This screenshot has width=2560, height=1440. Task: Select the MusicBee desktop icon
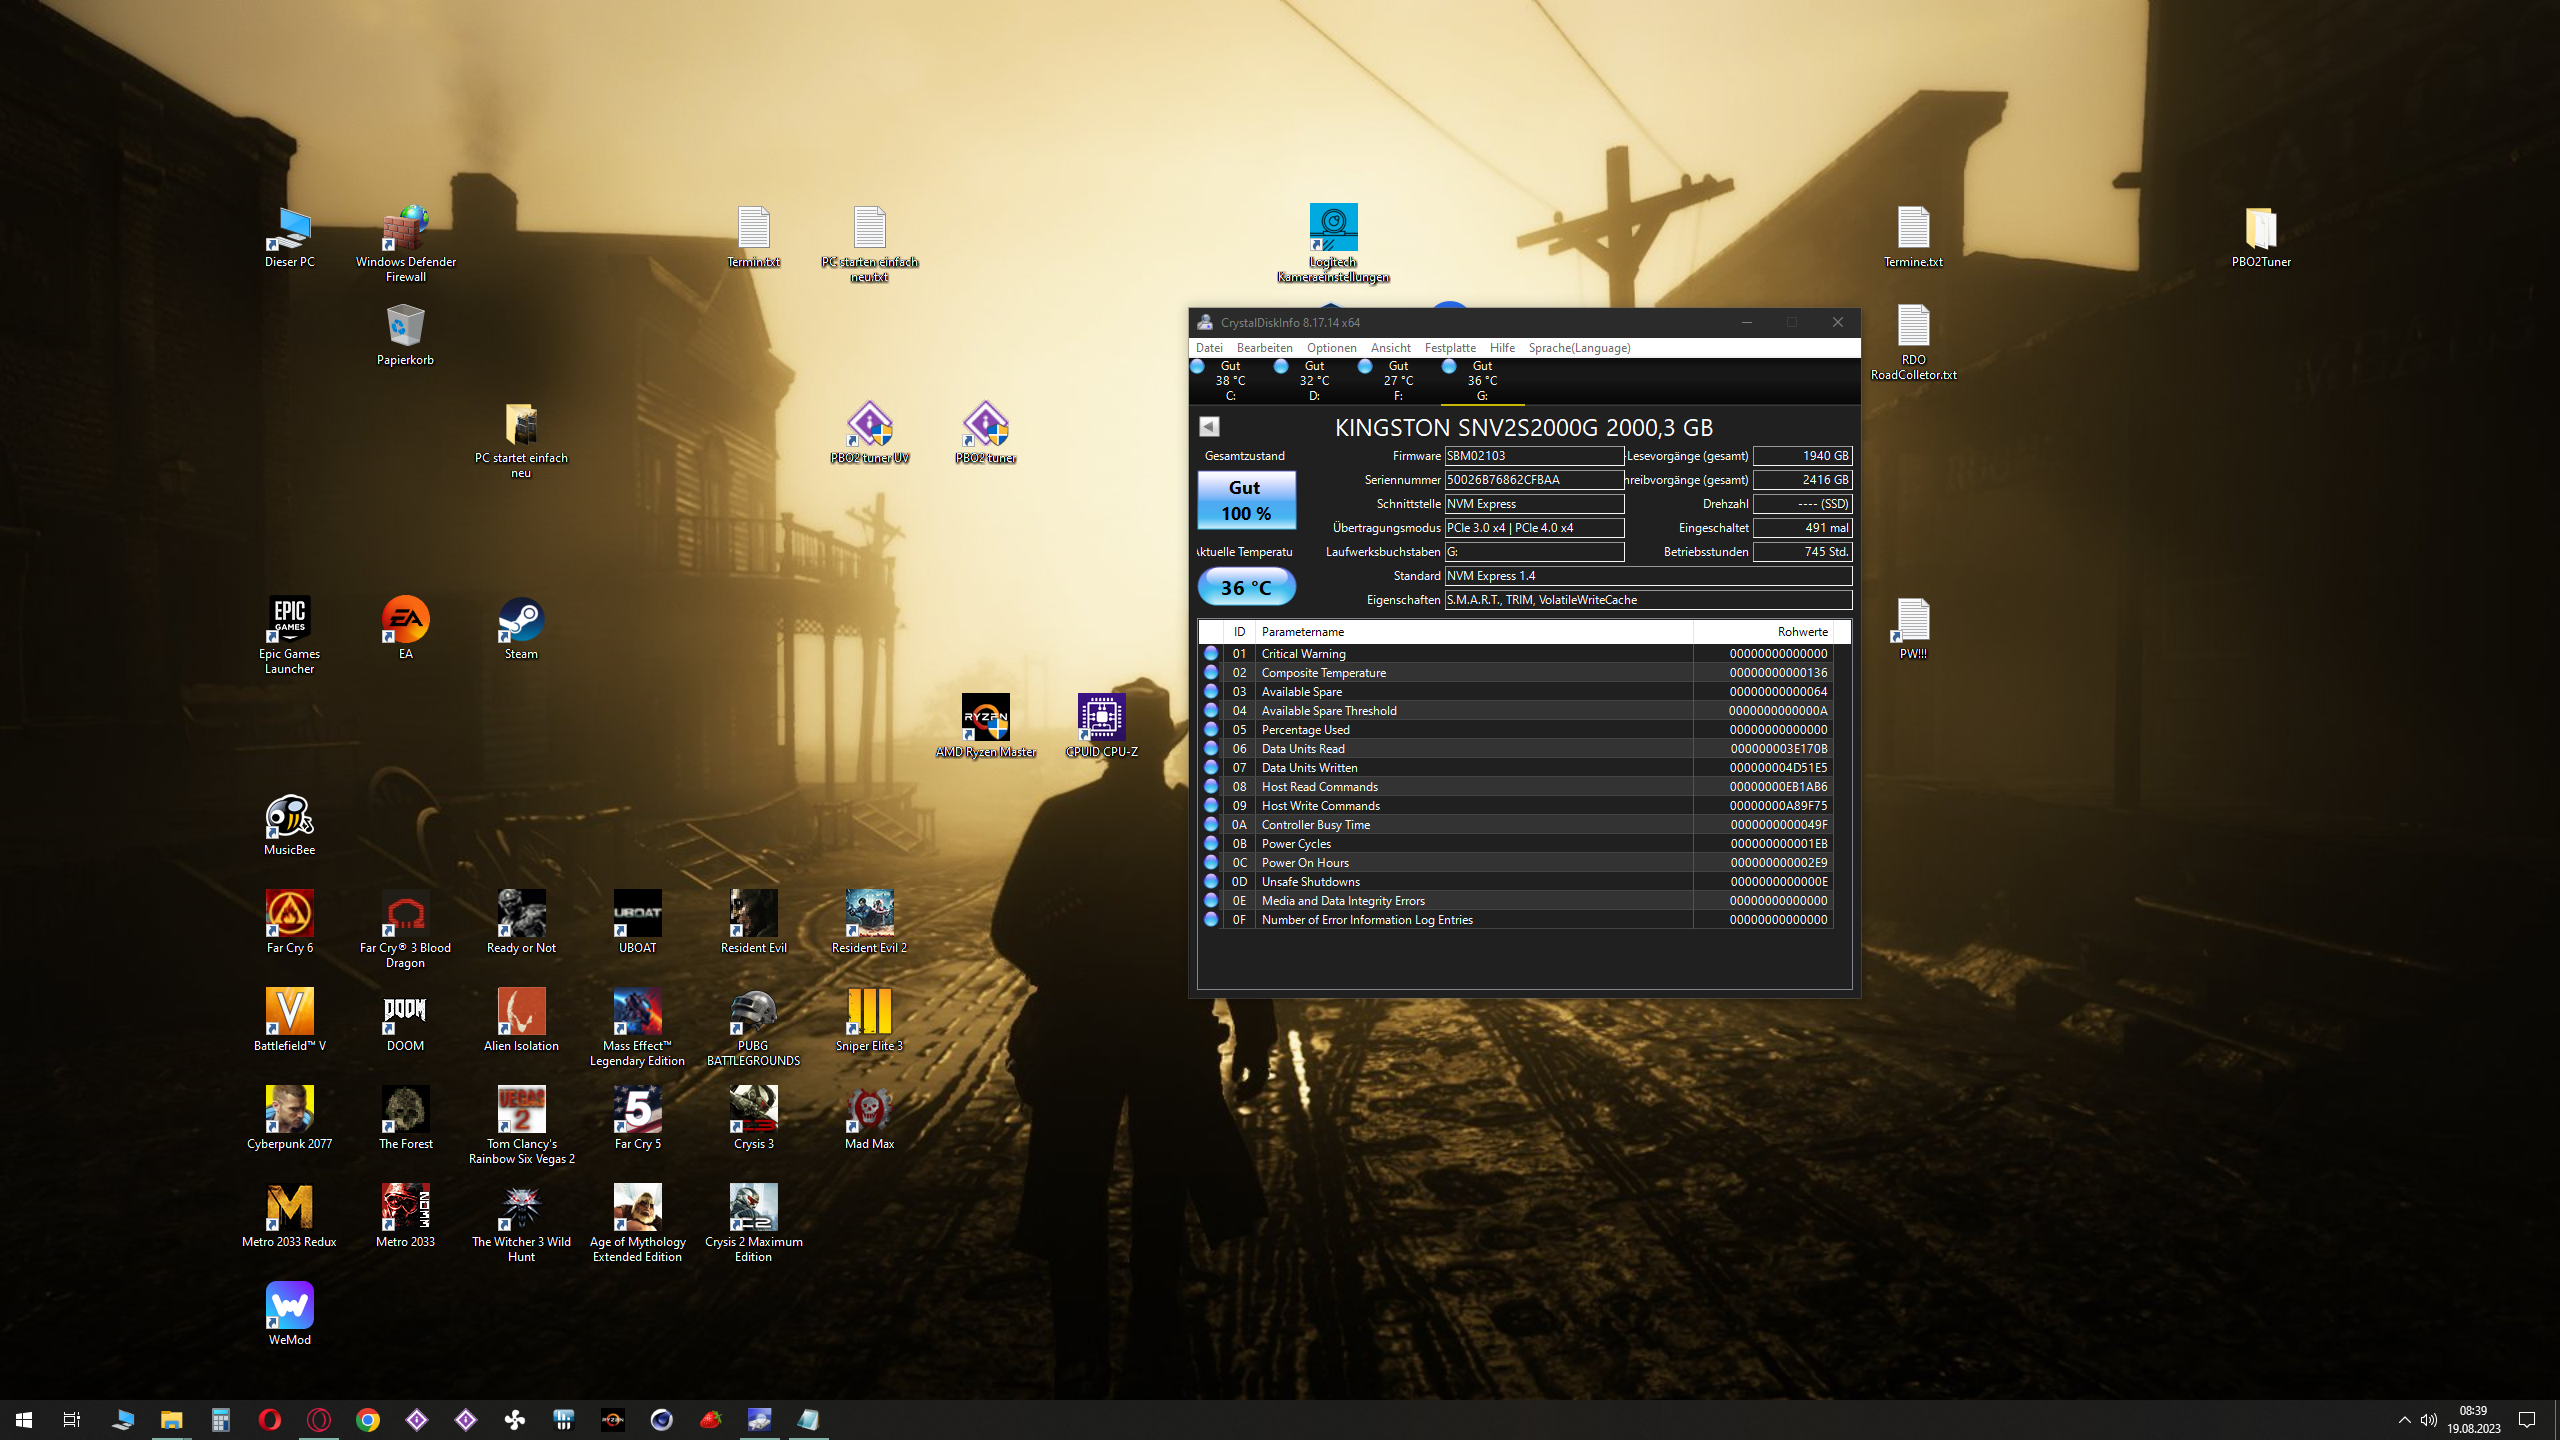[x=289, y=817]
